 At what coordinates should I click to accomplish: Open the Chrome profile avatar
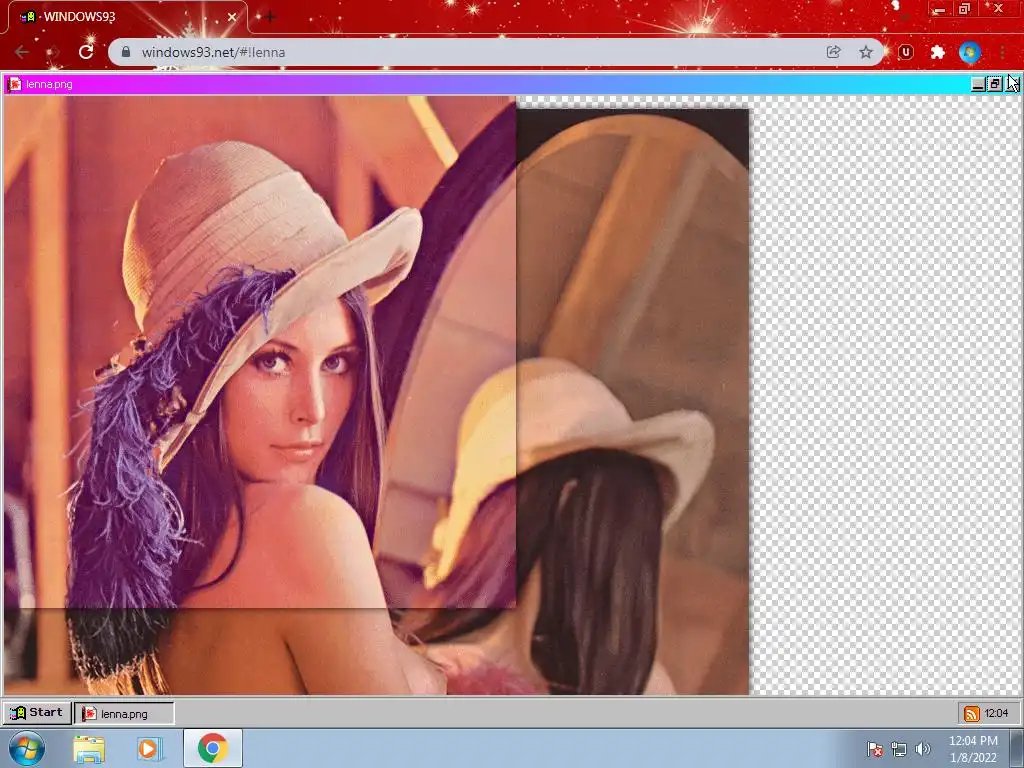point(970,52)
